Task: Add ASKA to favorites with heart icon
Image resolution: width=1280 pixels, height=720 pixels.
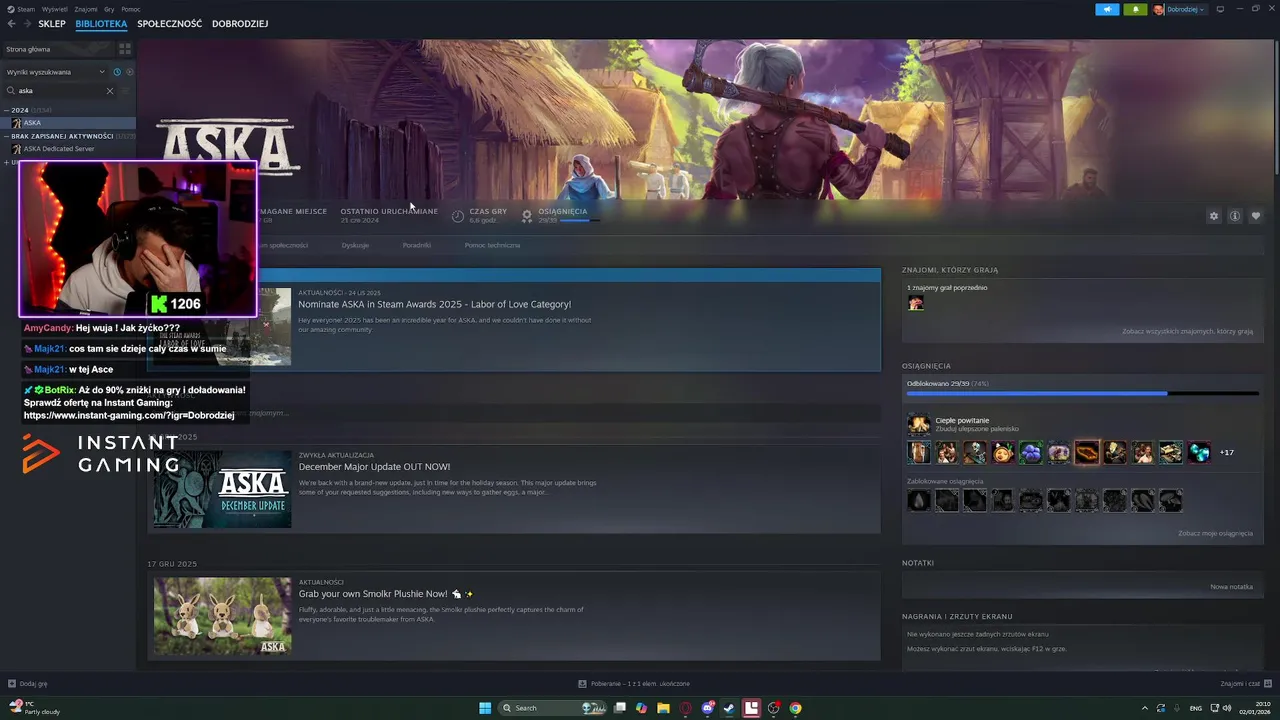Action: click(x=1256, y=216)
